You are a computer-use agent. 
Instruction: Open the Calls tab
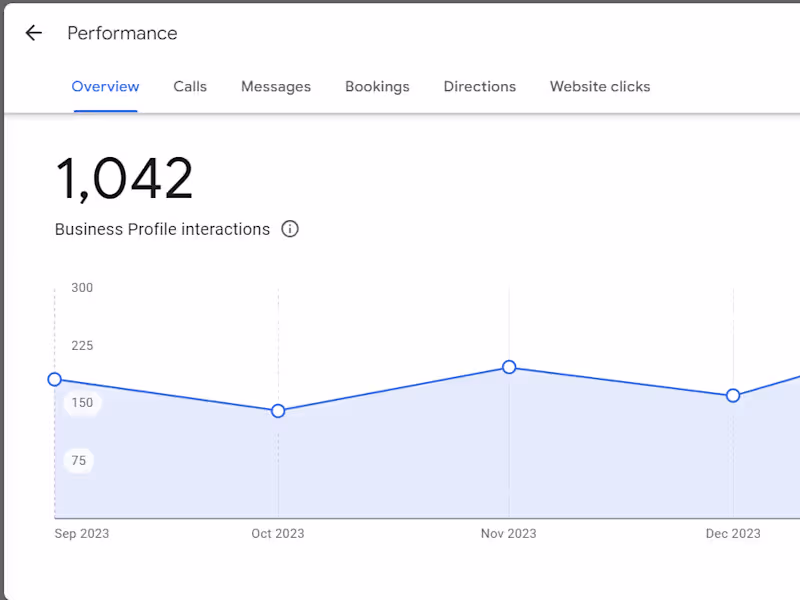tap(190, 87)
